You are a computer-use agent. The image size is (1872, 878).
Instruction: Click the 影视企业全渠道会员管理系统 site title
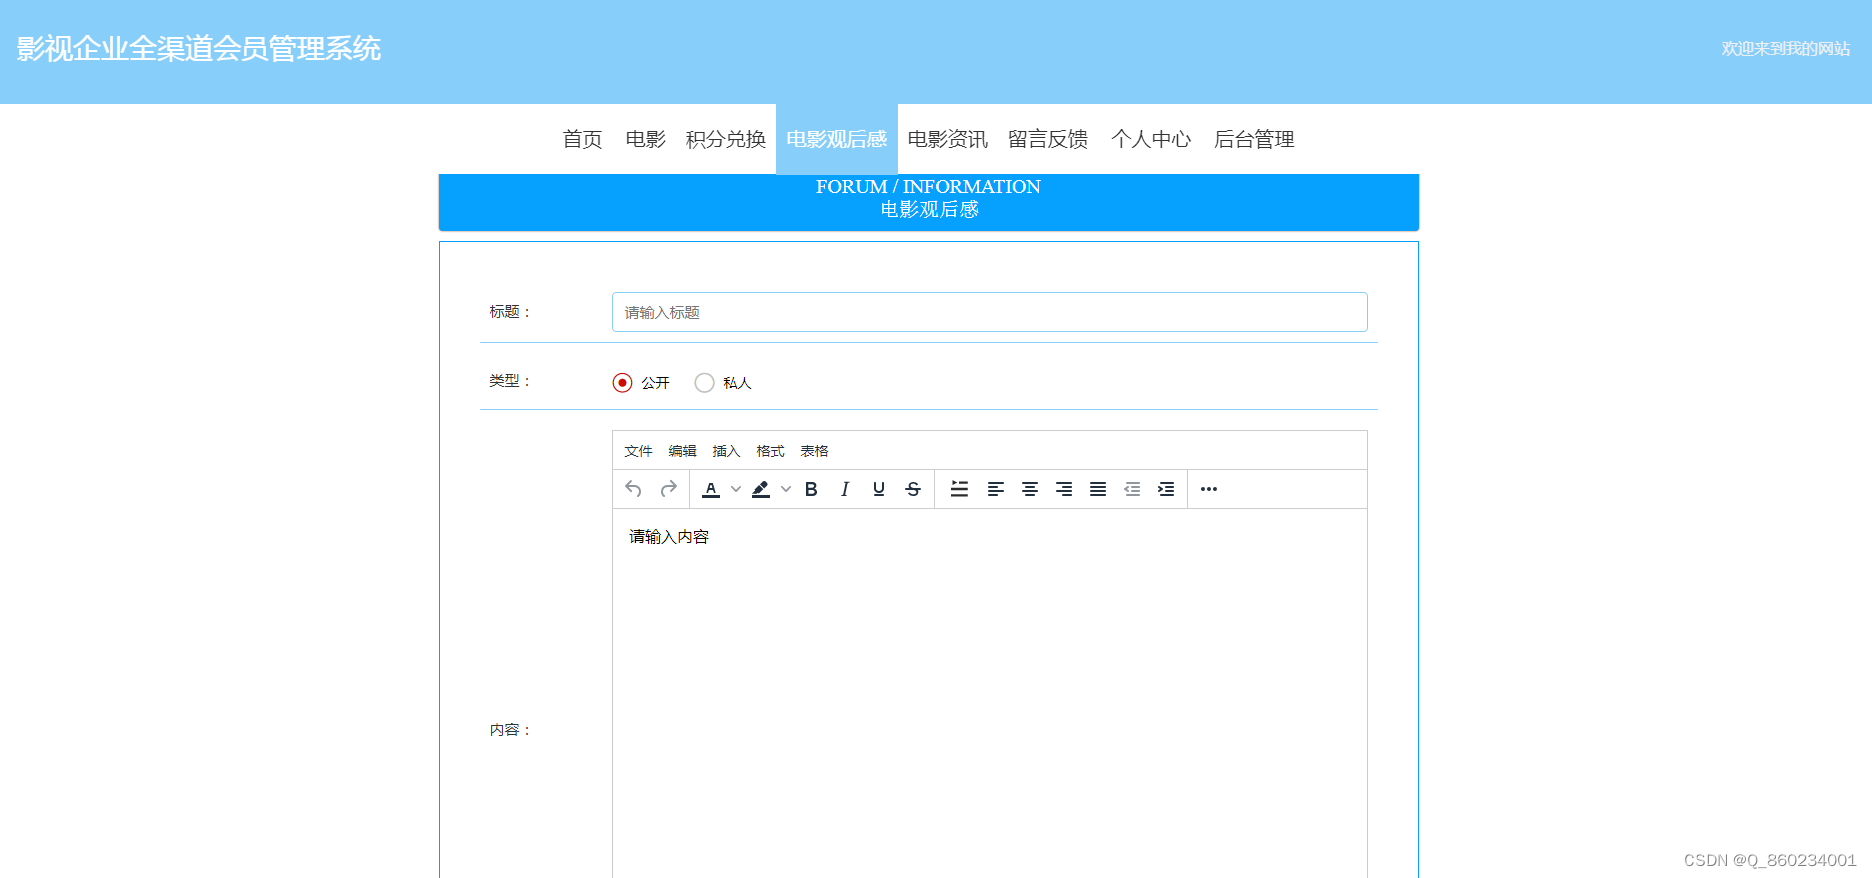(198, 48)
